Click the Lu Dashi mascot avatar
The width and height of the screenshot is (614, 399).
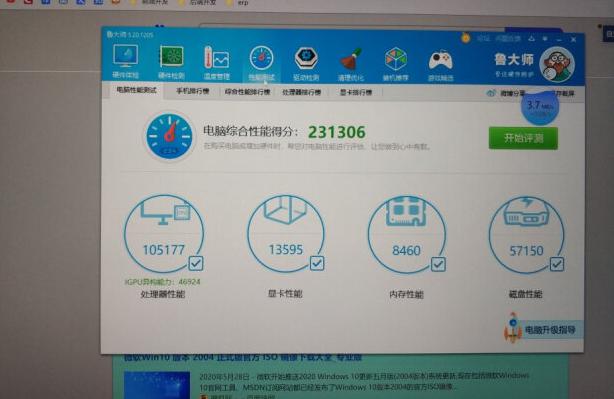tap(557, 65)
